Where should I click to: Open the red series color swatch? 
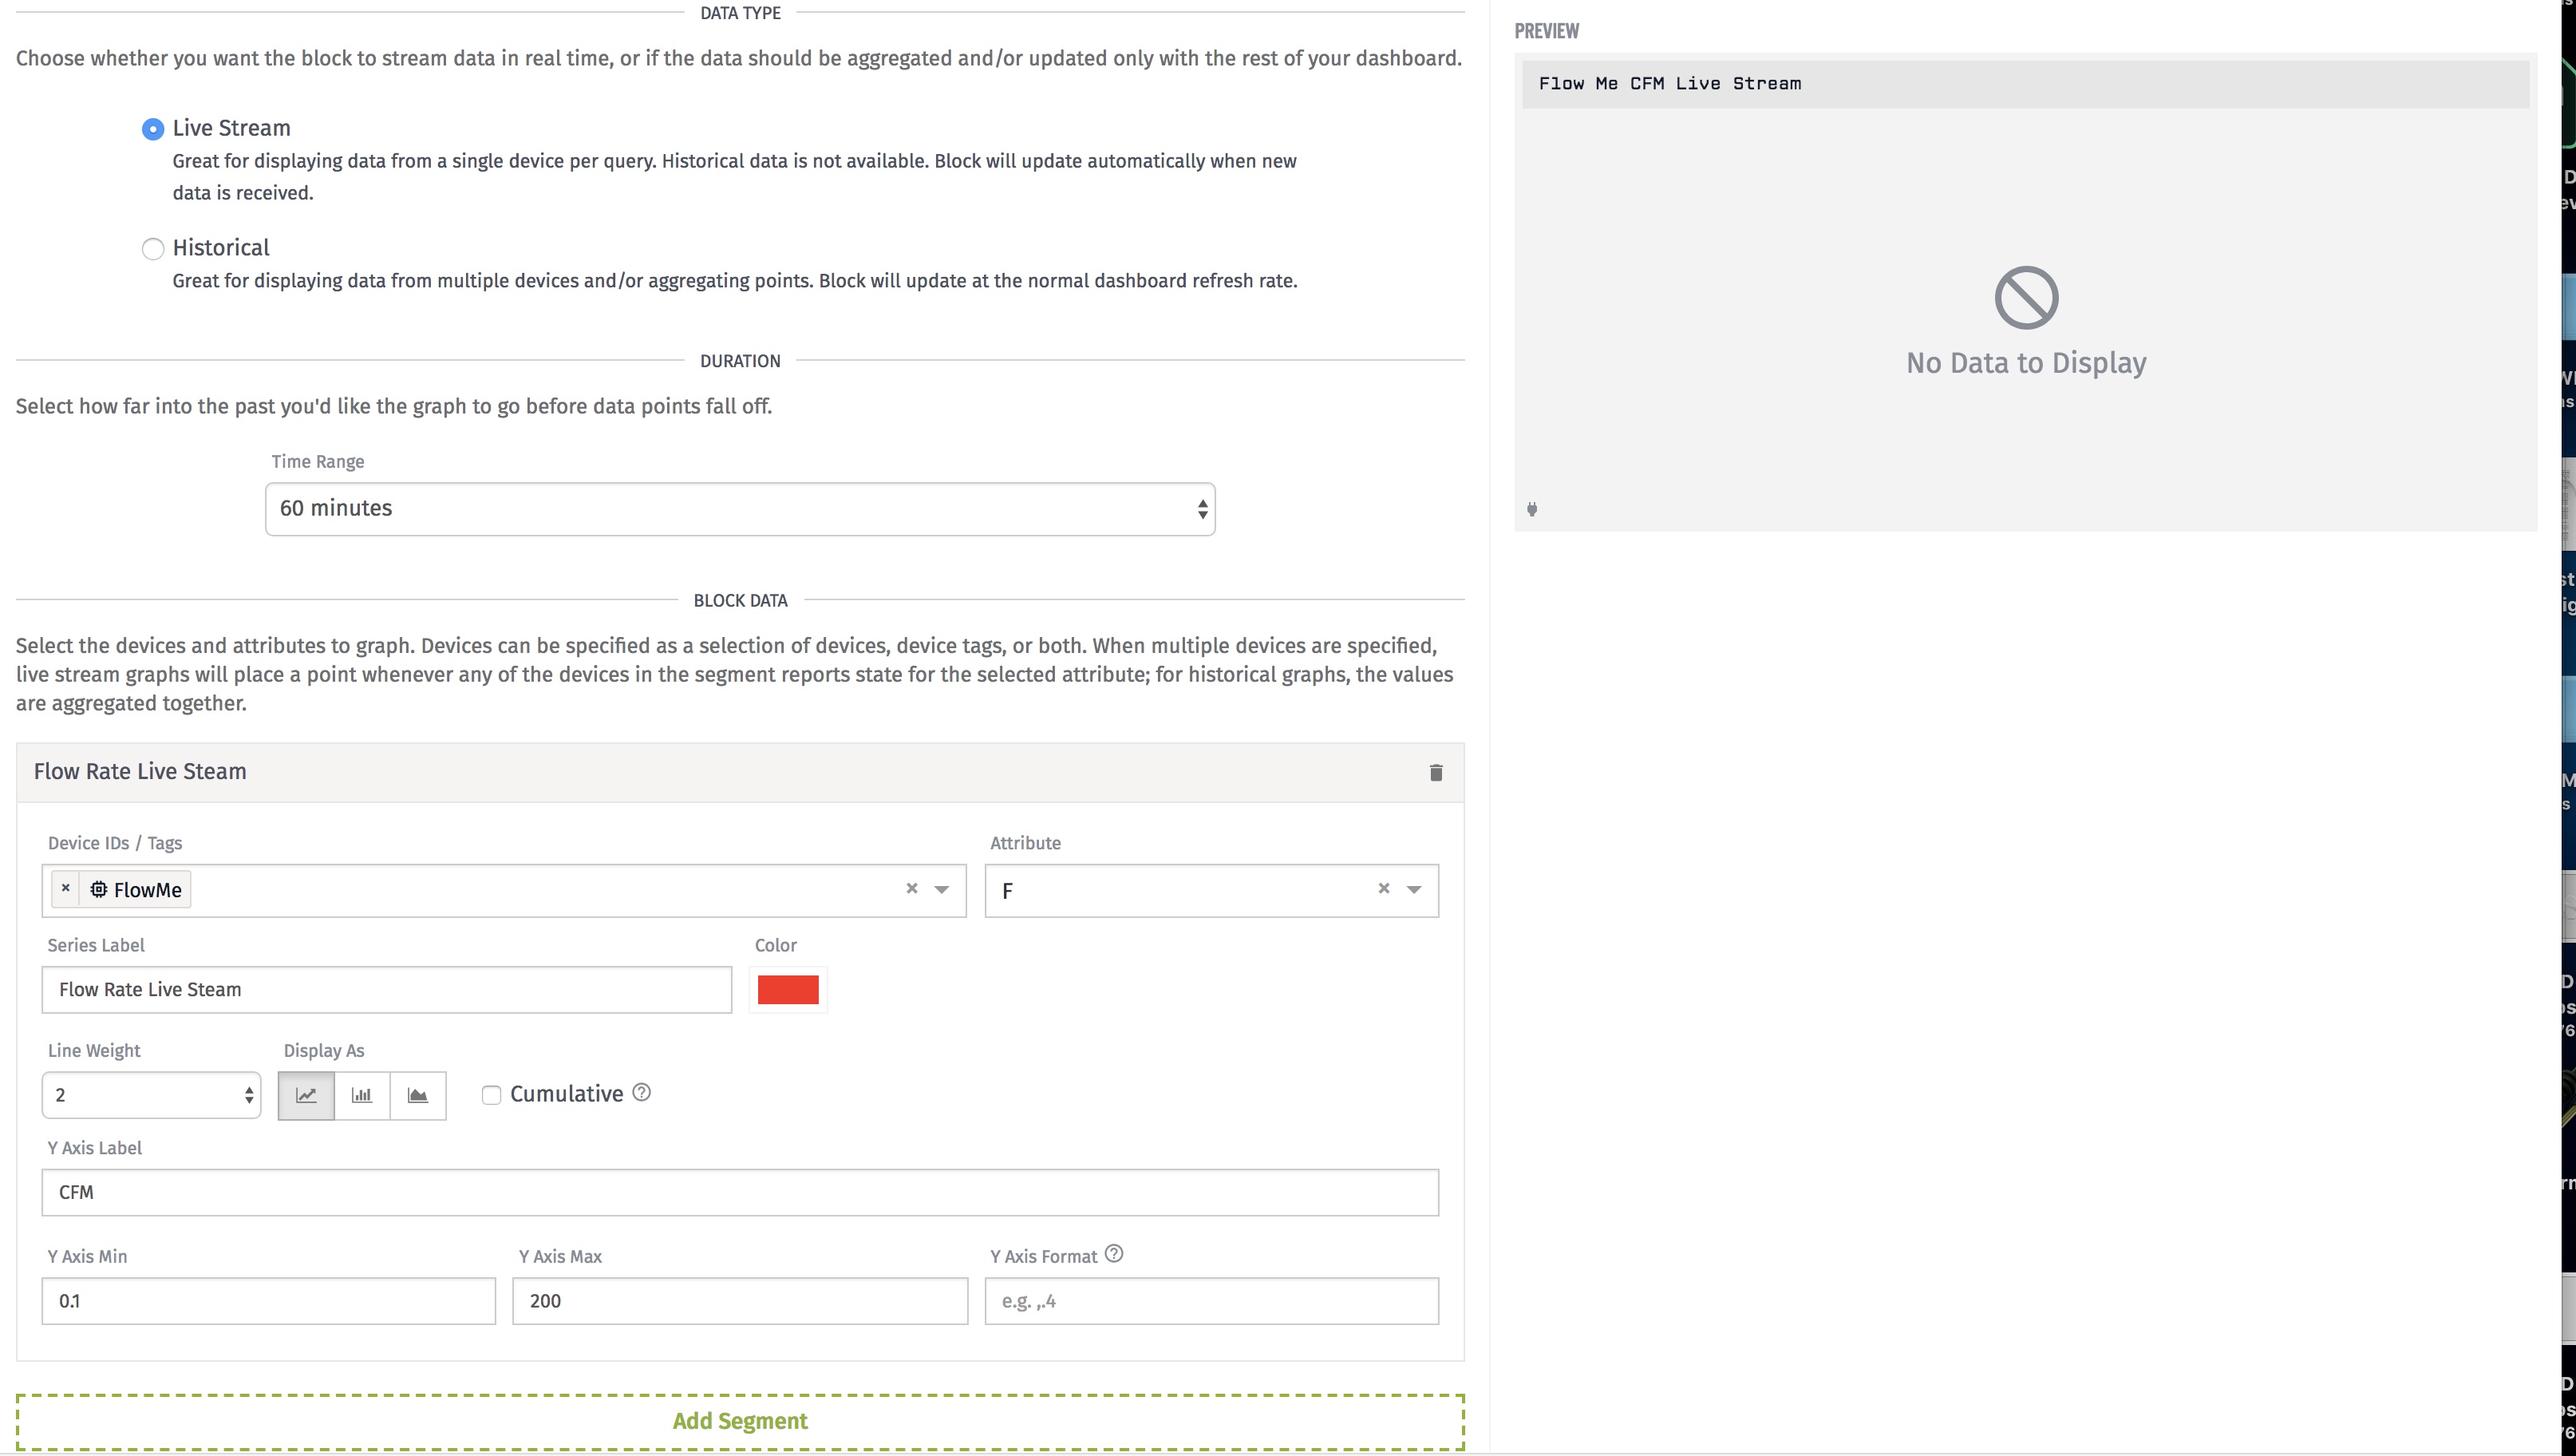click(x=788, y=990)
